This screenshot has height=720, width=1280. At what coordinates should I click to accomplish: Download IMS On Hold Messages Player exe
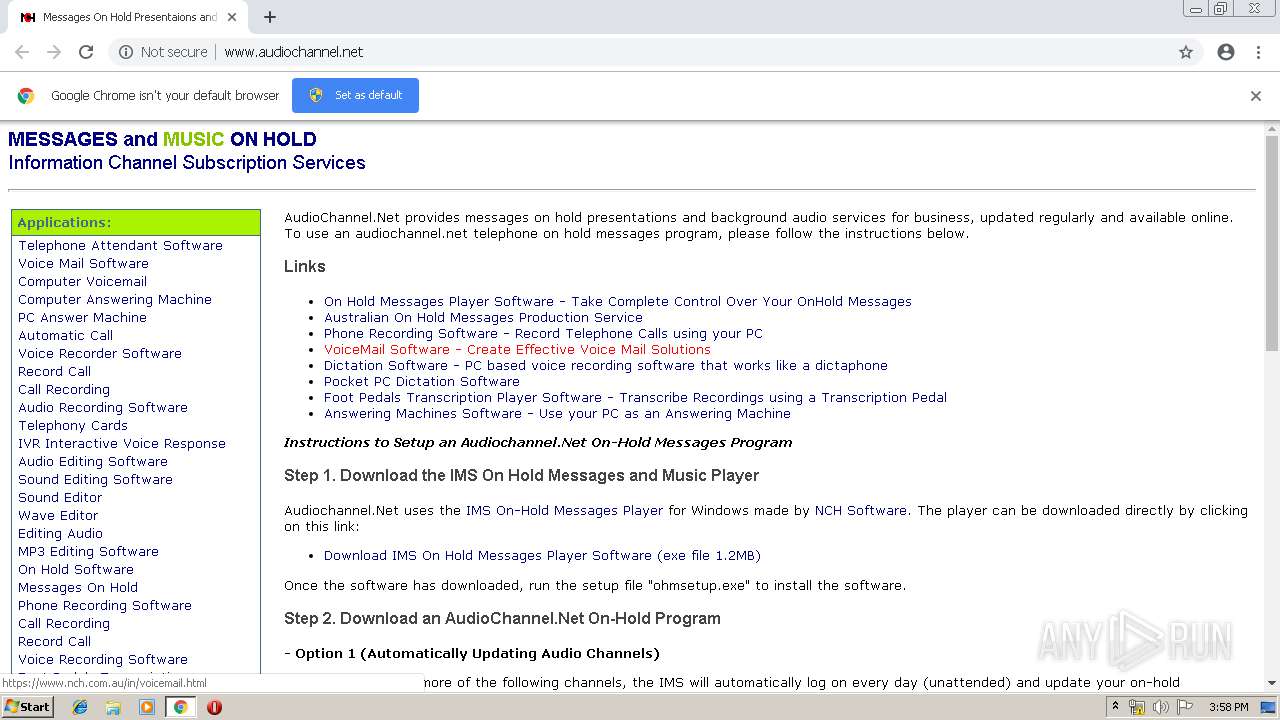point(542,555)
